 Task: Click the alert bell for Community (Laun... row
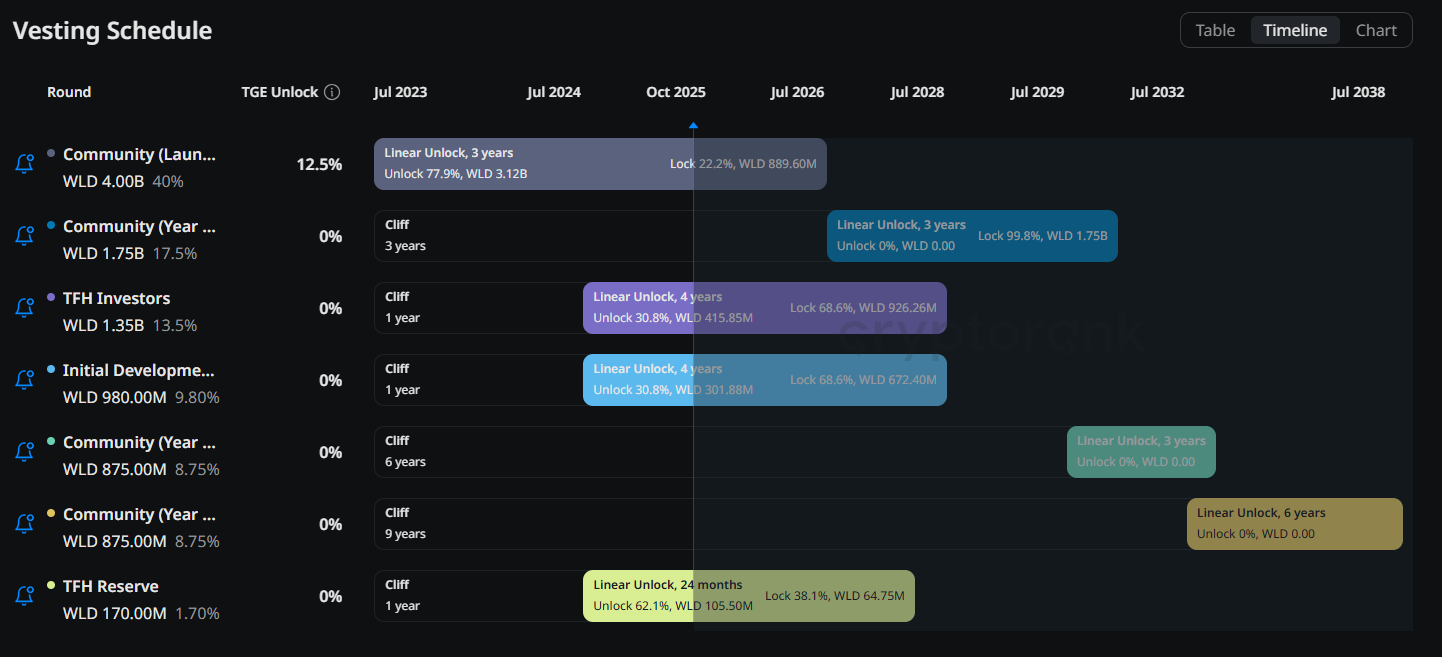[25, 164]
